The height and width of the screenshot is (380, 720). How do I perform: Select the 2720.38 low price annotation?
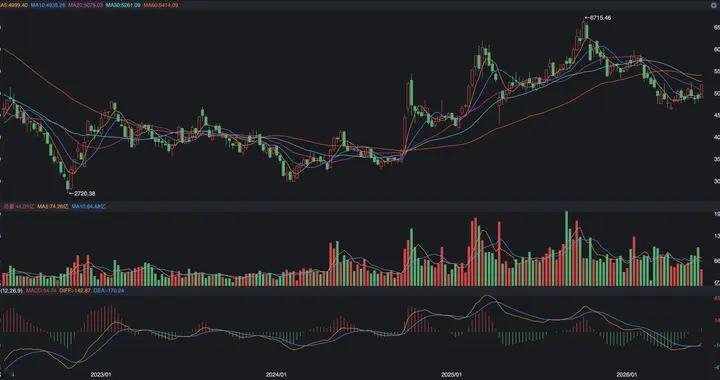[x=82, y=194]
